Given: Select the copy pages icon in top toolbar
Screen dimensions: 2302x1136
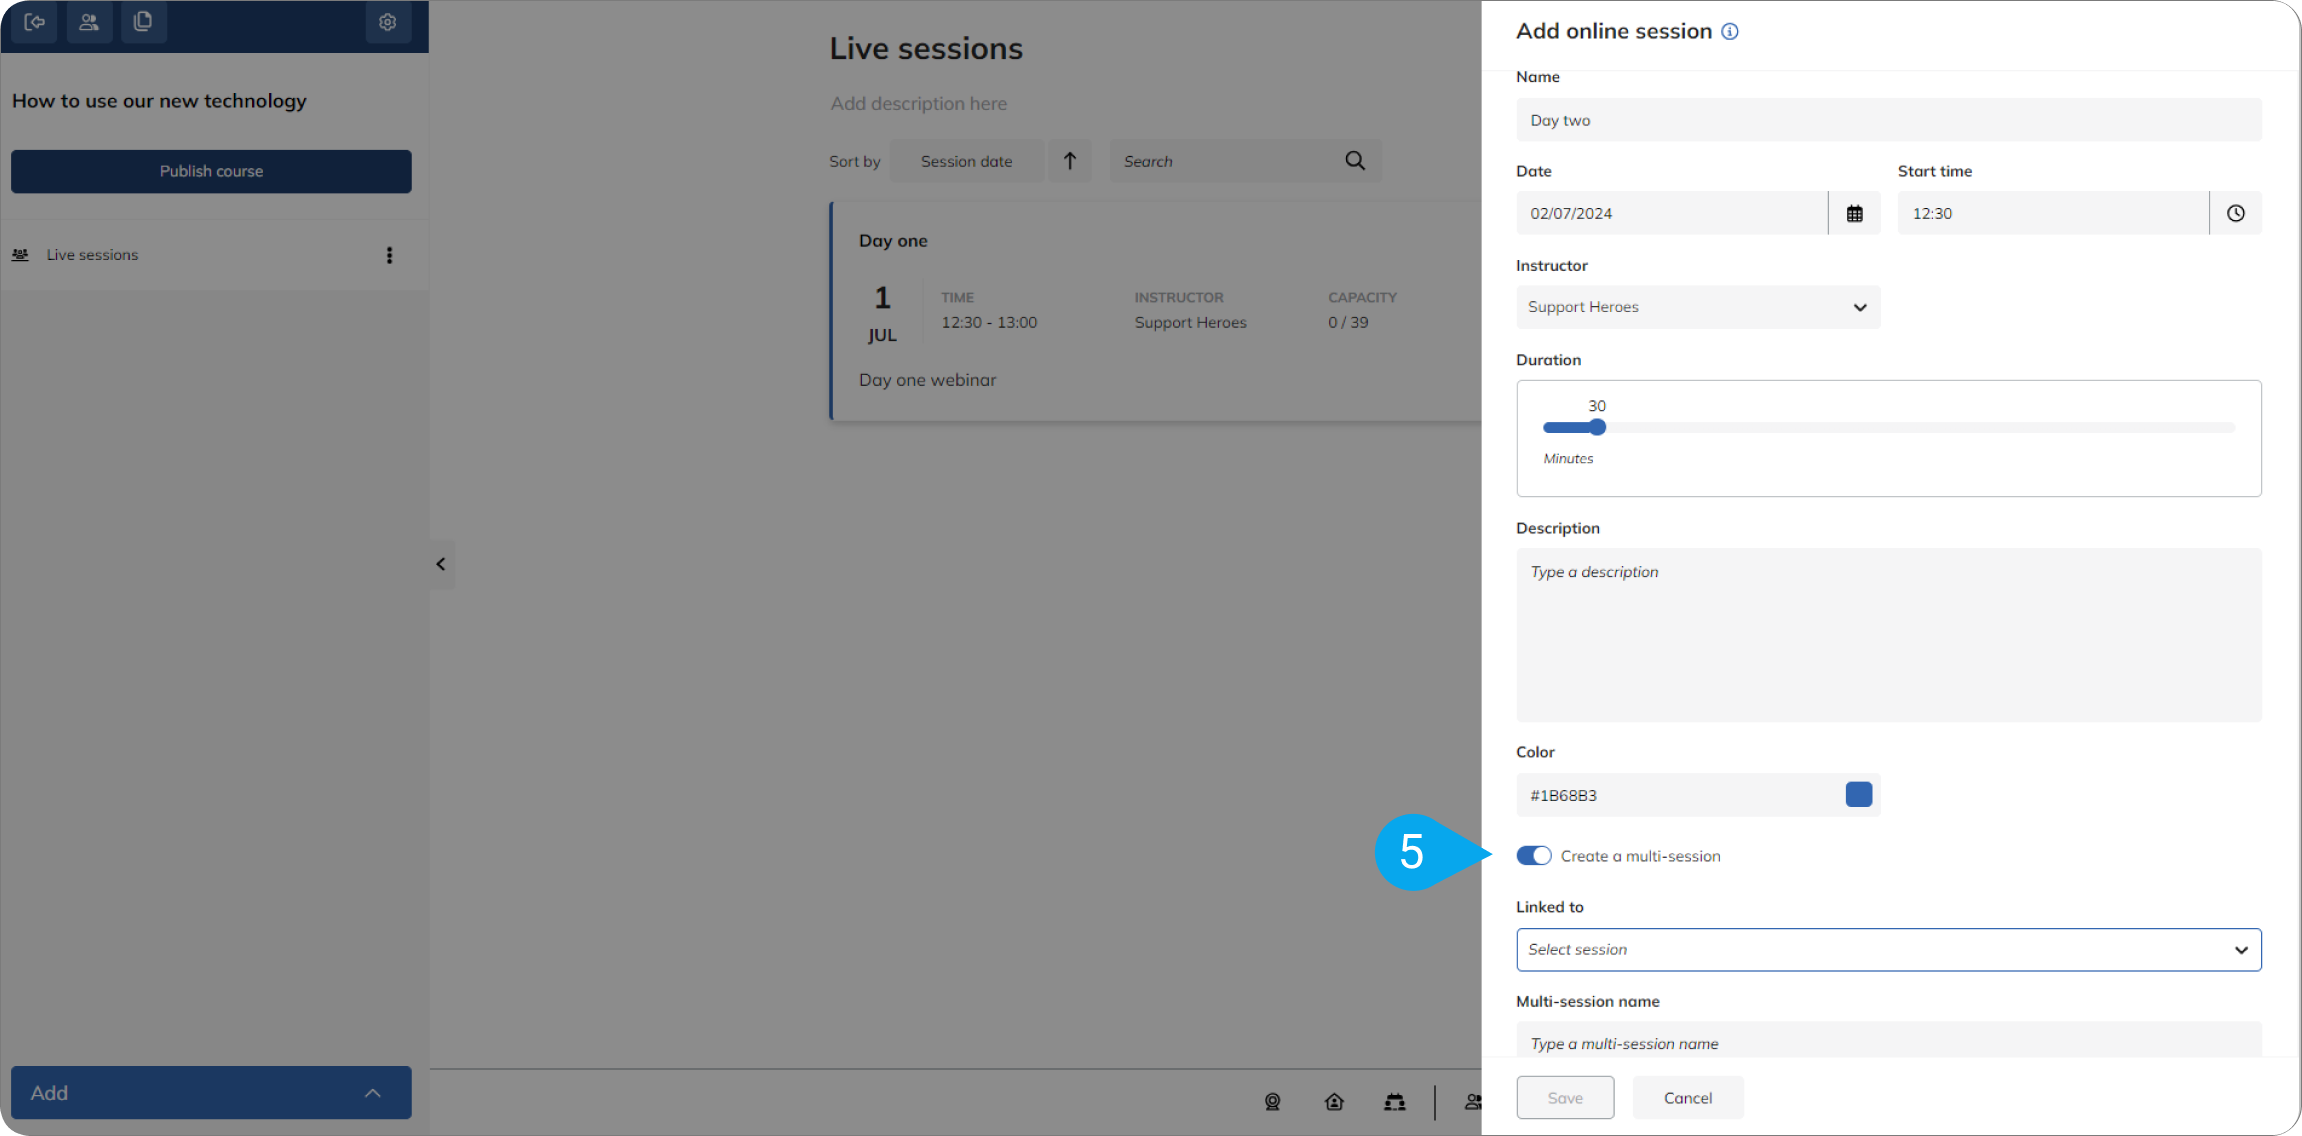Looking at the screenshot, I should click(x=144, y=22).
